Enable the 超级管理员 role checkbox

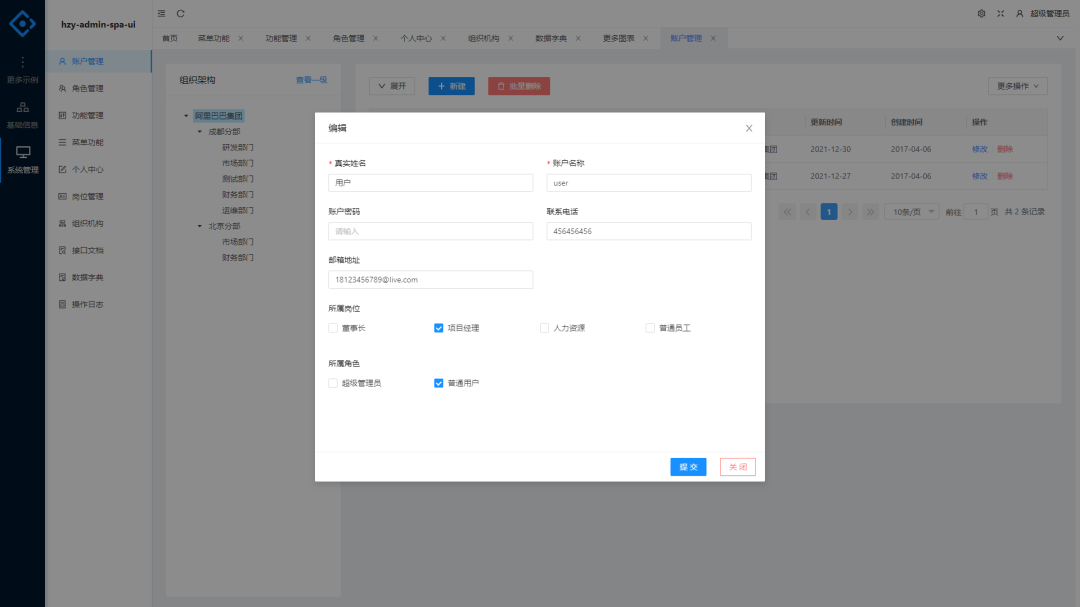333,382
